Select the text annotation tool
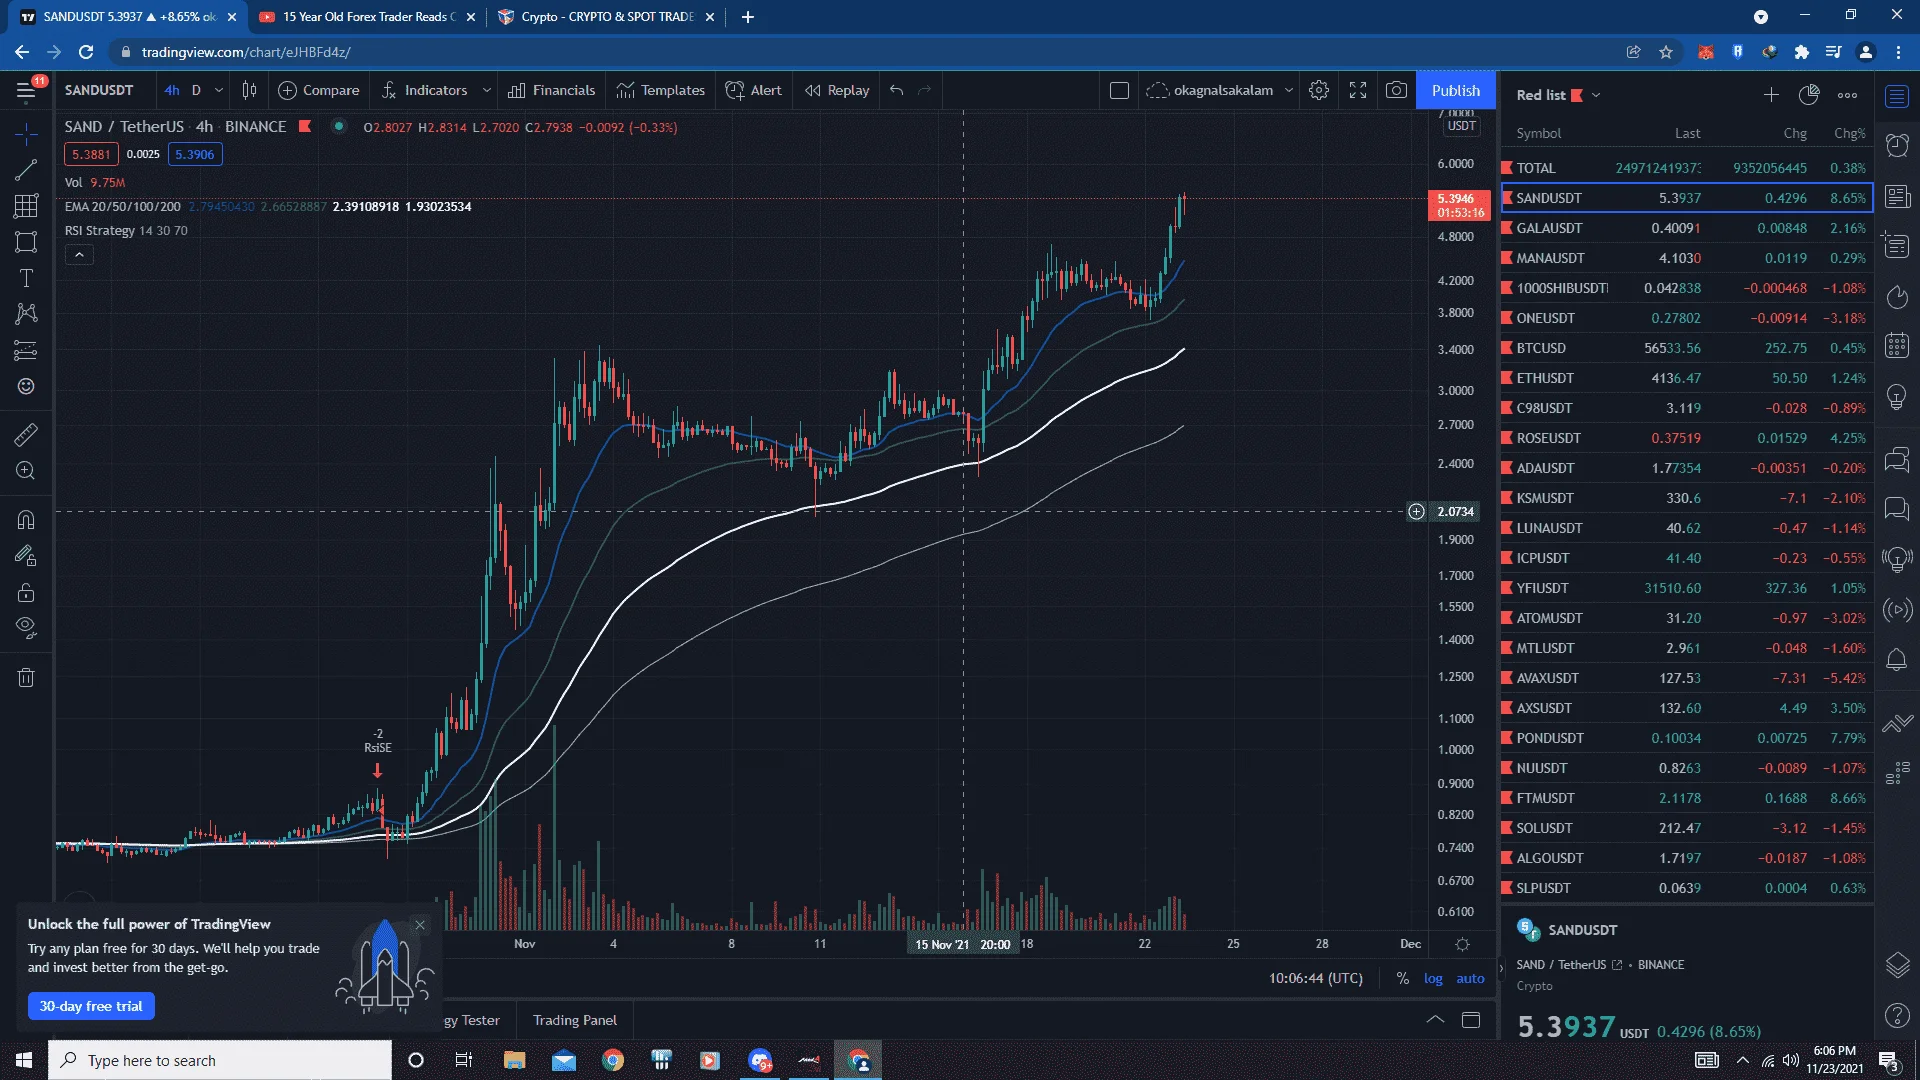The width and height of the screenshot is (1920, 1080). tap(26, 278)
